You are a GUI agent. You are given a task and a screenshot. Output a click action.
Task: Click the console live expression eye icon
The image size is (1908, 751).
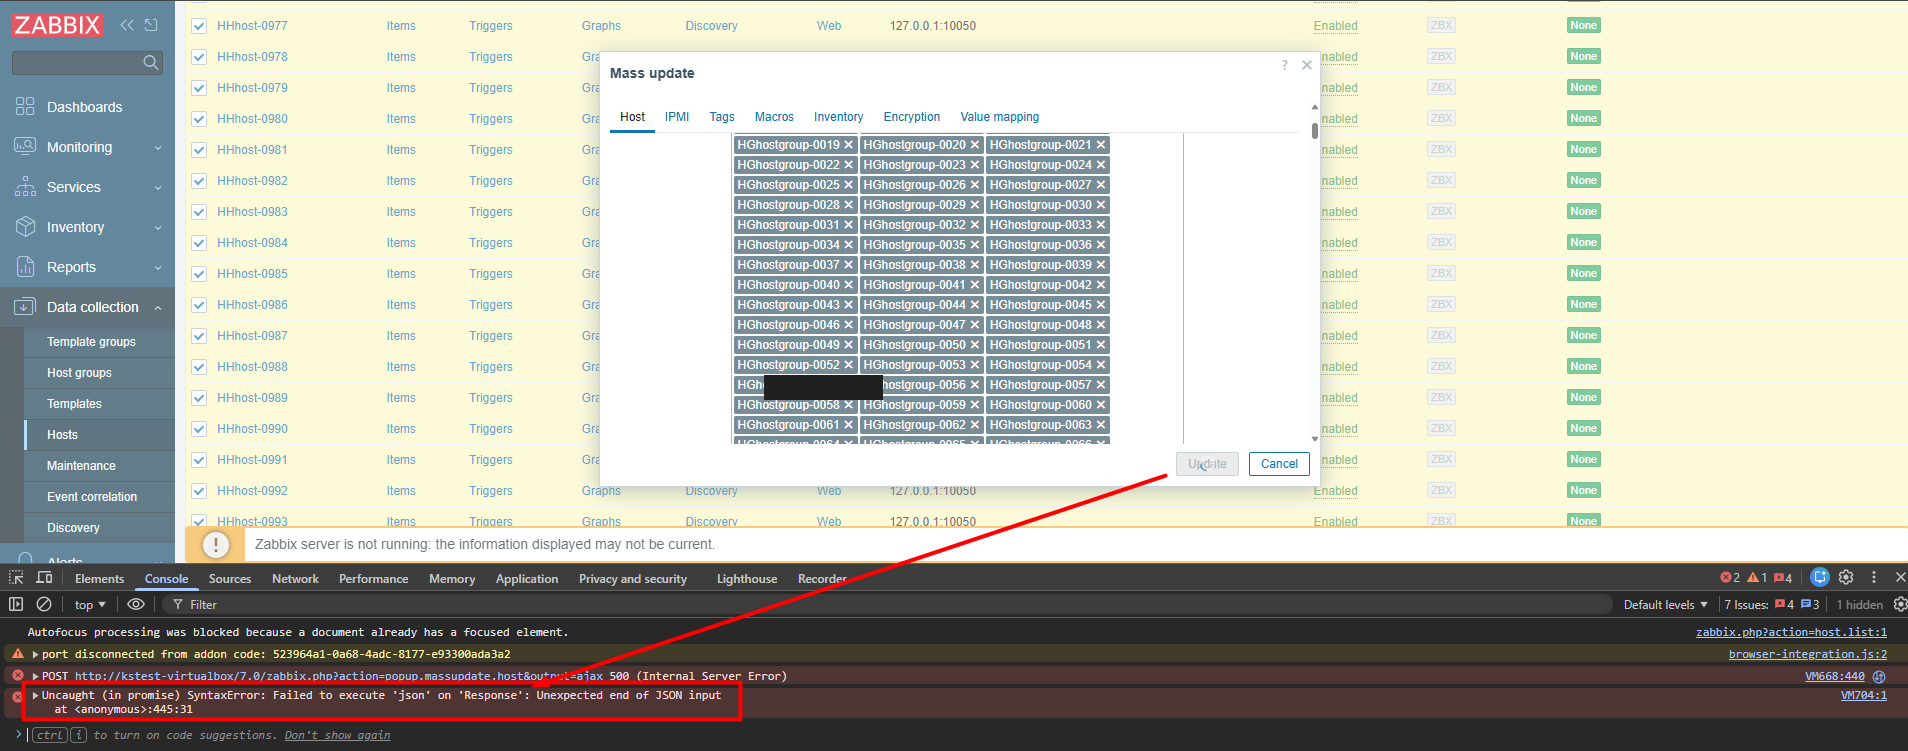[x=136, y=604]
